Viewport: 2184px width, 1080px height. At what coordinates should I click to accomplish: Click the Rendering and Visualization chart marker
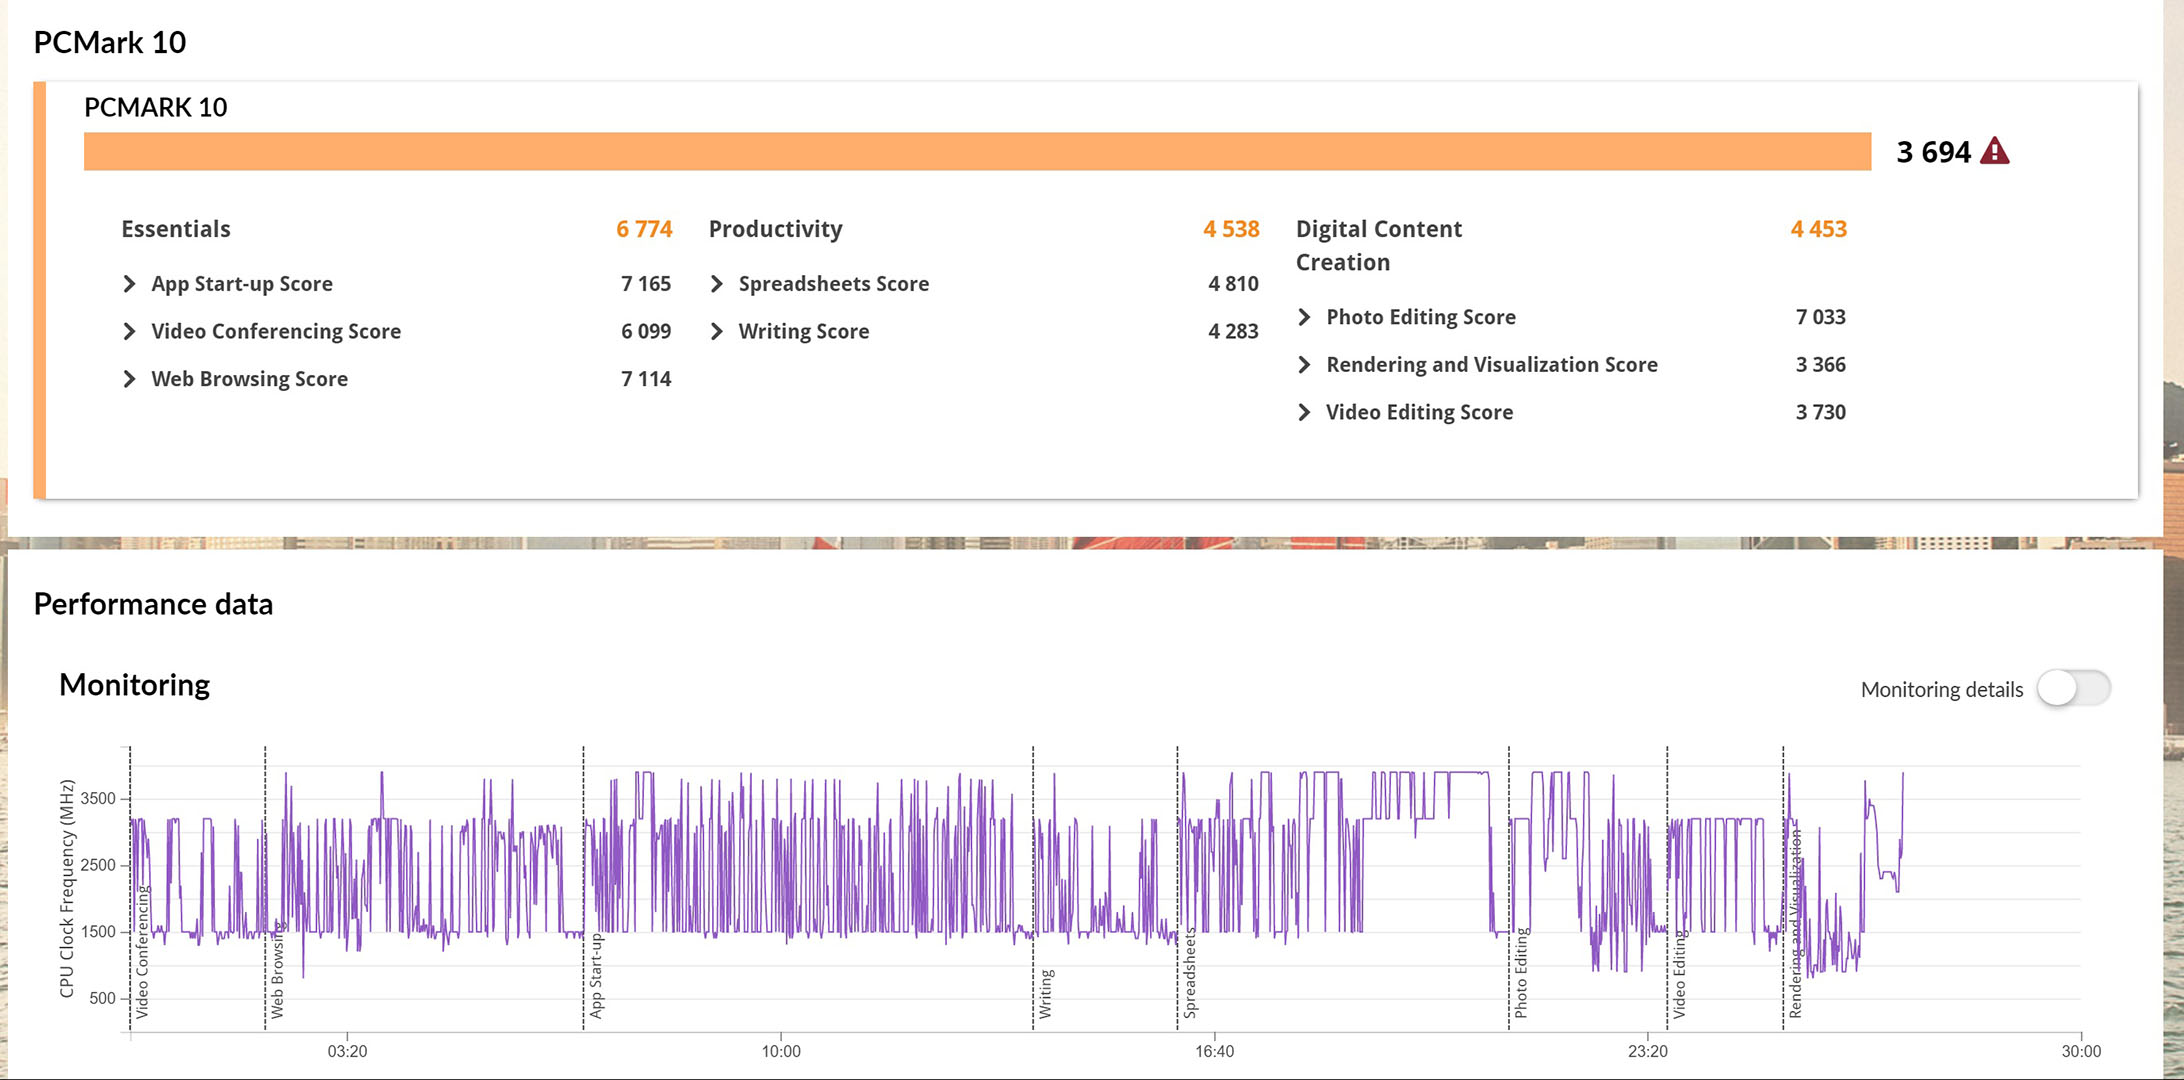coord(1795,924)
